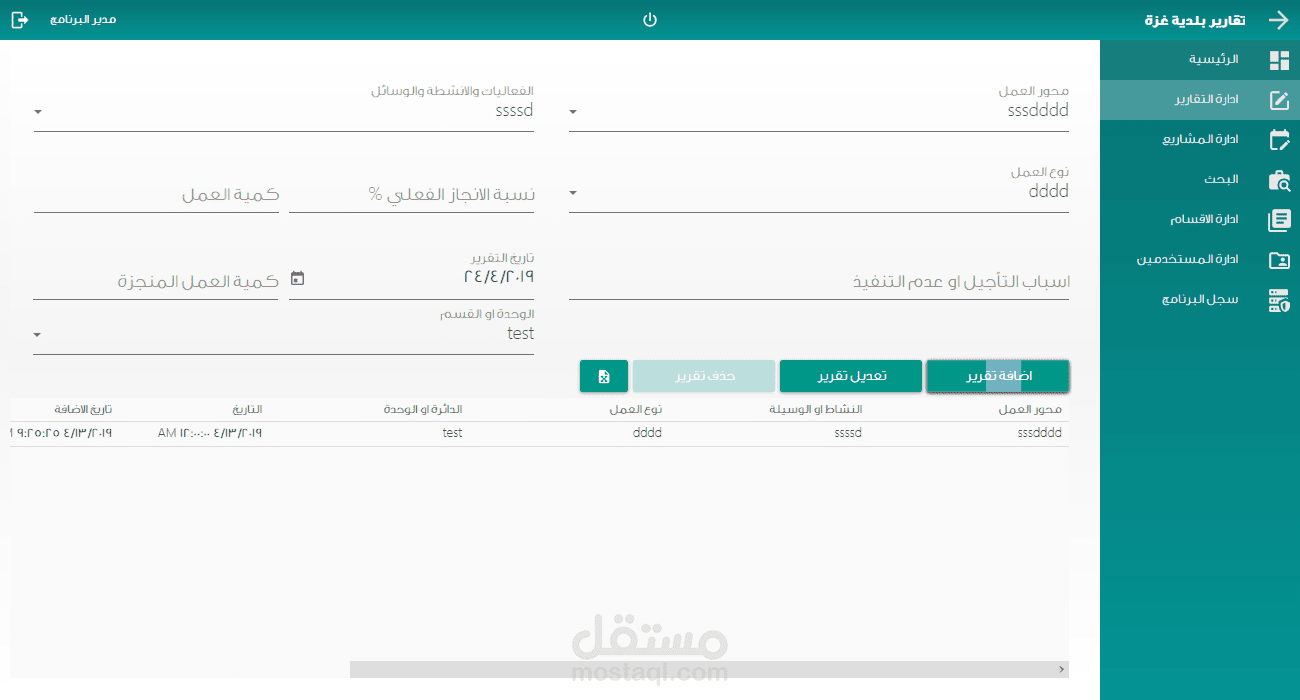Click the حذف تقرير button
The height and width of the screenshot is (700, 1300).
[704, 376]
